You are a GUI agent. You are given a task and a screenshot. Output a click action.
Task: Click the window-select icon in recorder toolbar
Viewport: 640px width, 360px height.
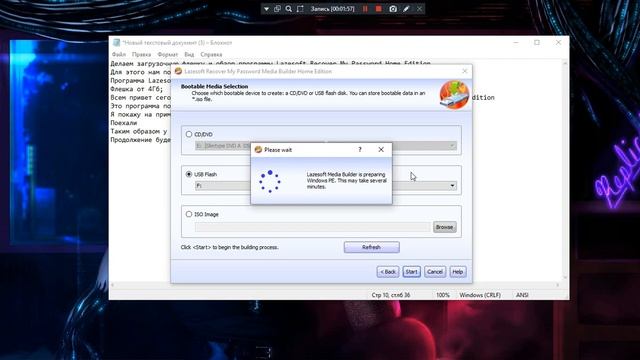pos(277,9)
